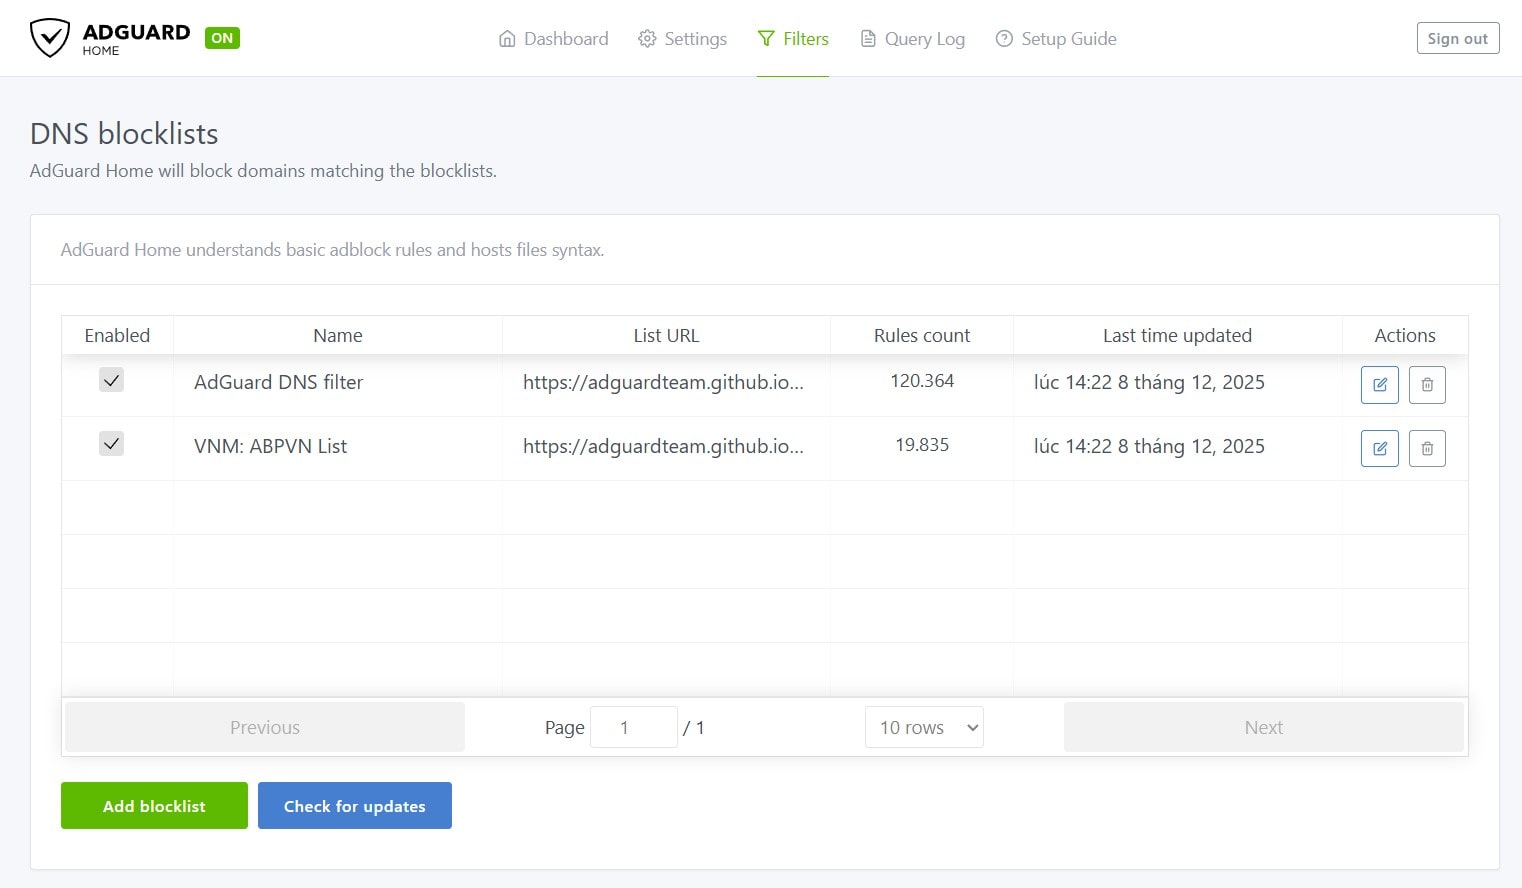Click the AdGuard Home shield logo
Screen dimensions: 1522x888
(x=50, y=38)
